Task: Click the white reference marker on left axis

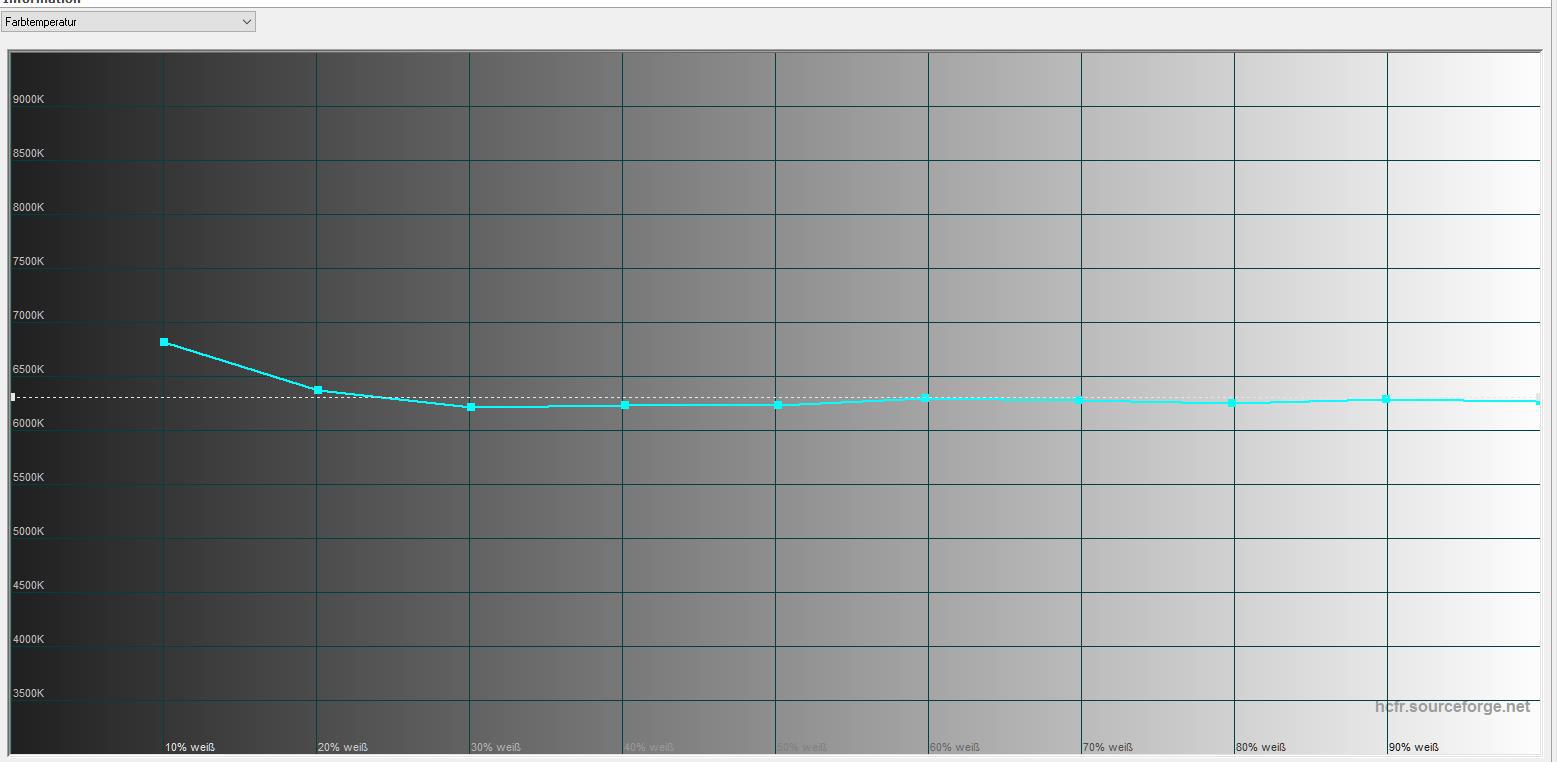Action: click(x=13, y=397)
